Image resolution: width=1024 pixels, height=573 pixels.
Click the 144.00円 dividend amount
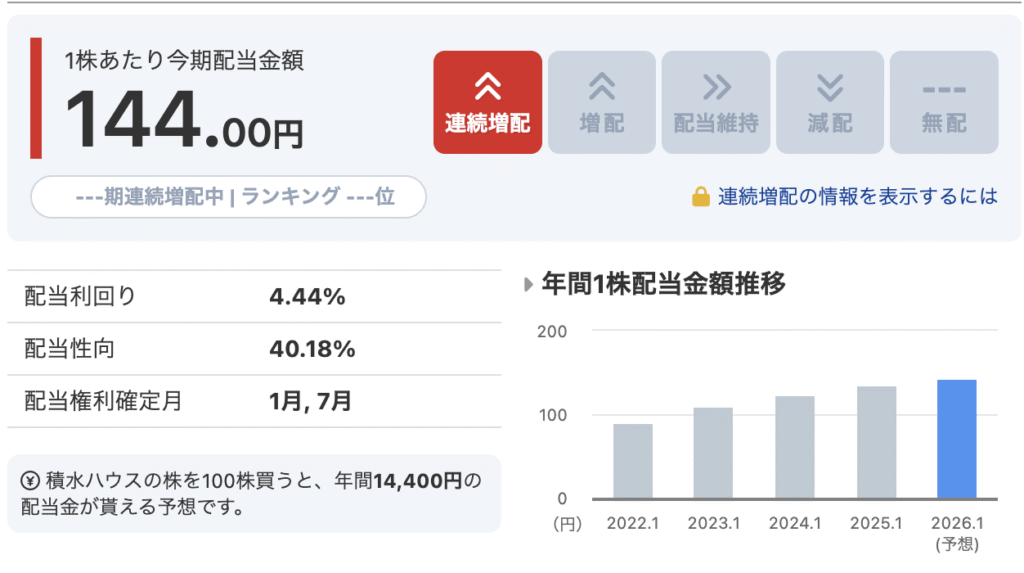pyautogui.click(x=184, y=122)
